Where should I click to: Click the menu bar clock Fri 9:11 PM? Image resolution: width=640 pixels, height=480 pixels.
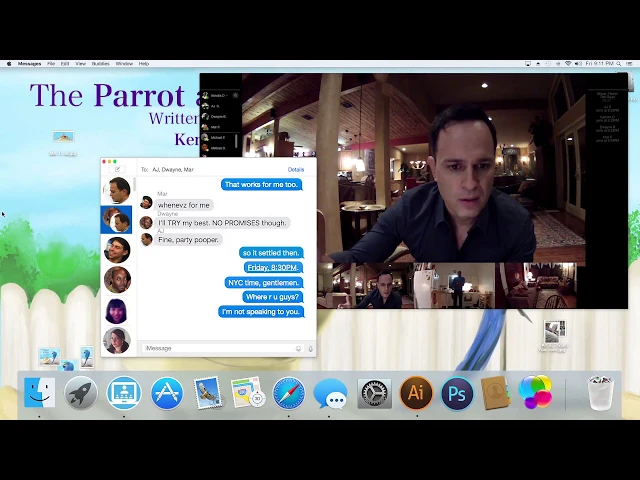click(600, 64)
